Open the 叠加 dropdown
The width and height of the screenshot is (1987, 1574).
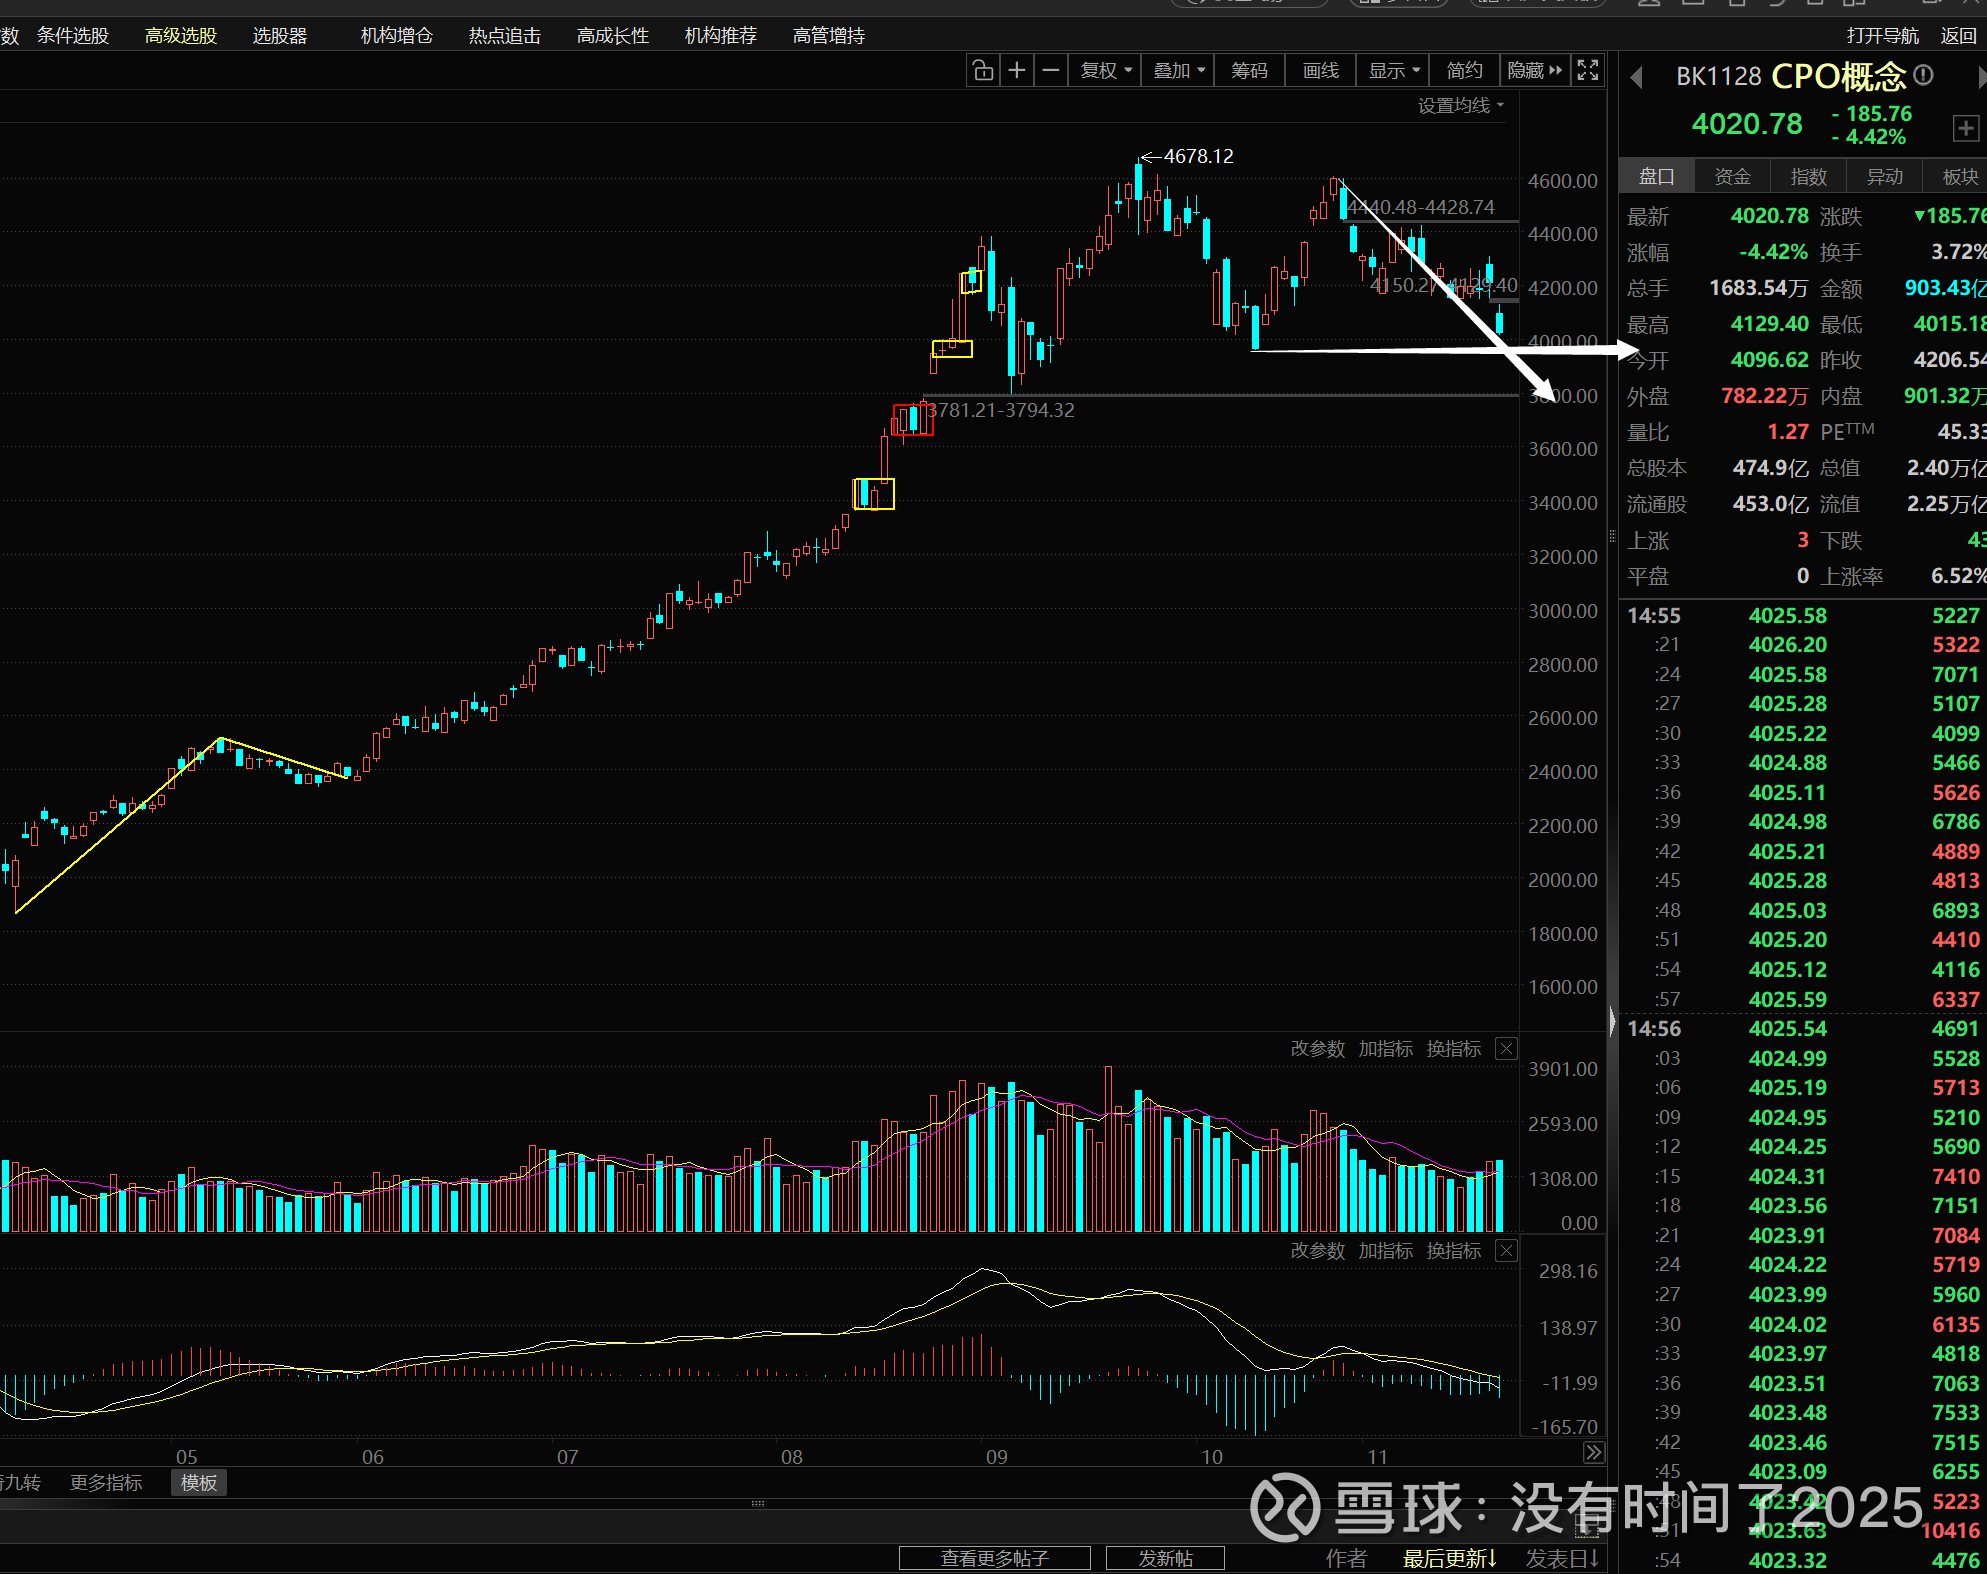tap(1179, 71)
